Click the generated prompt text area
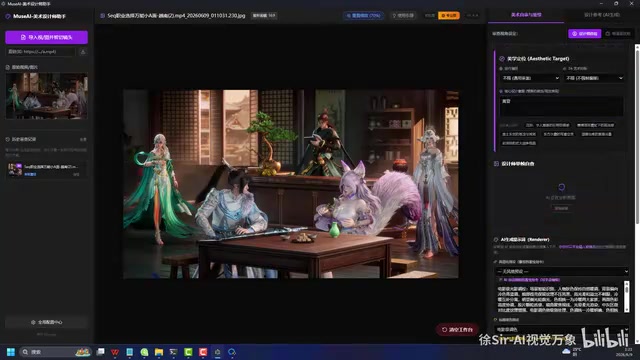The image size is (640, 360). [x=558, y=299]
